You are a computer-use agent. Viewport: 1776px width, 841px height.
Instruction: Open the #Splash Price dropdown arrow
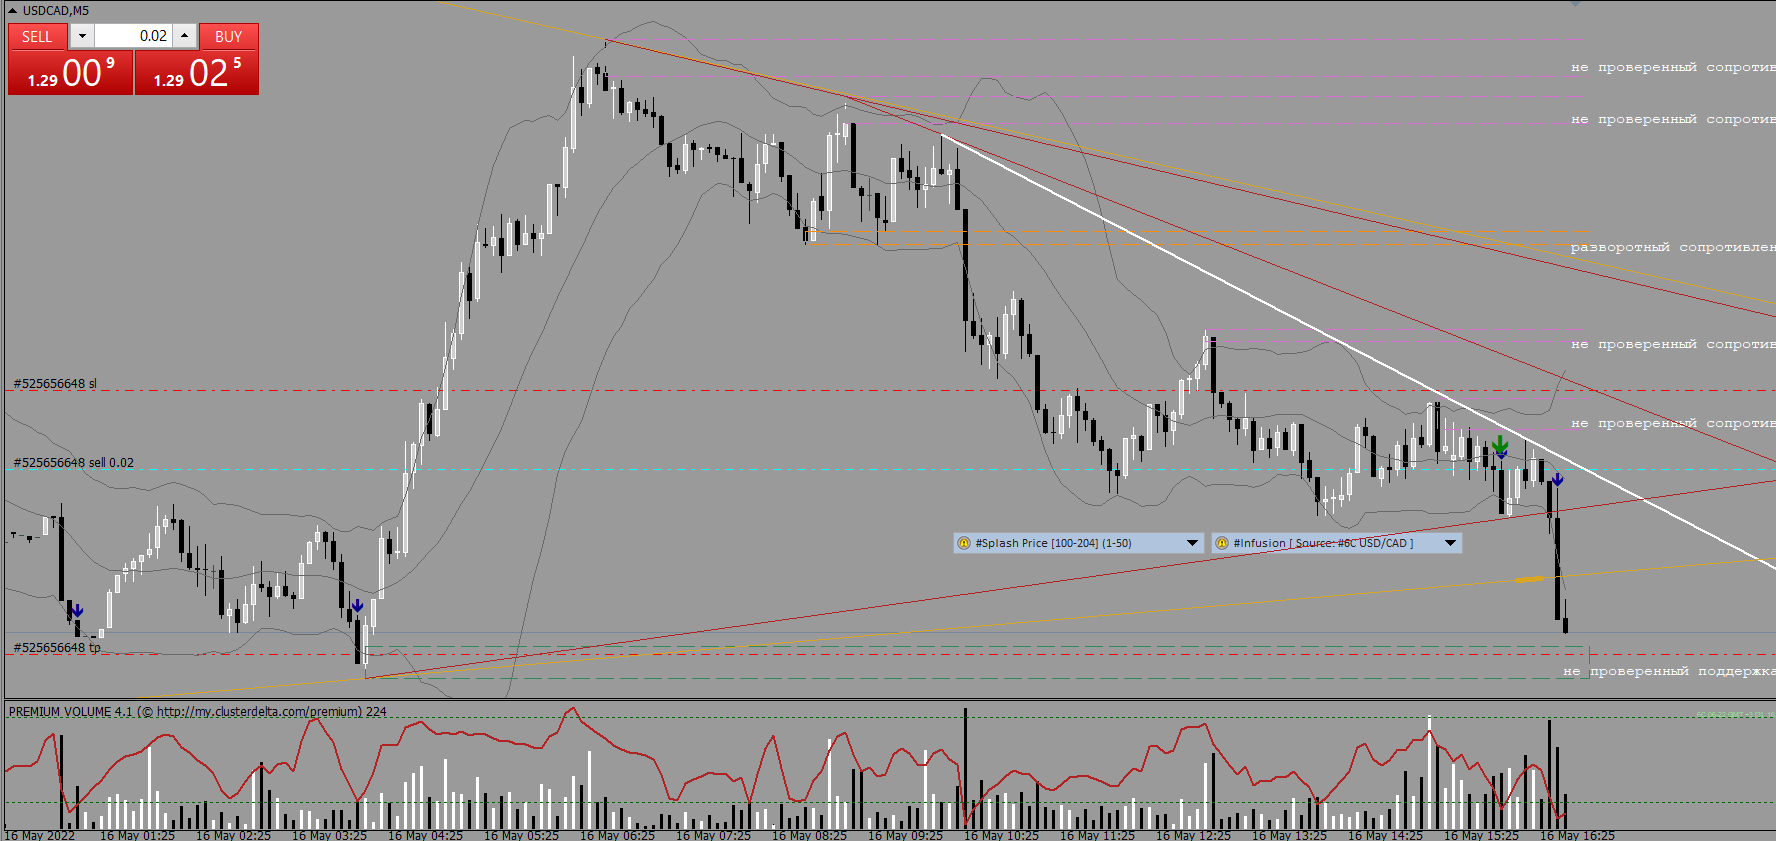1192,543
